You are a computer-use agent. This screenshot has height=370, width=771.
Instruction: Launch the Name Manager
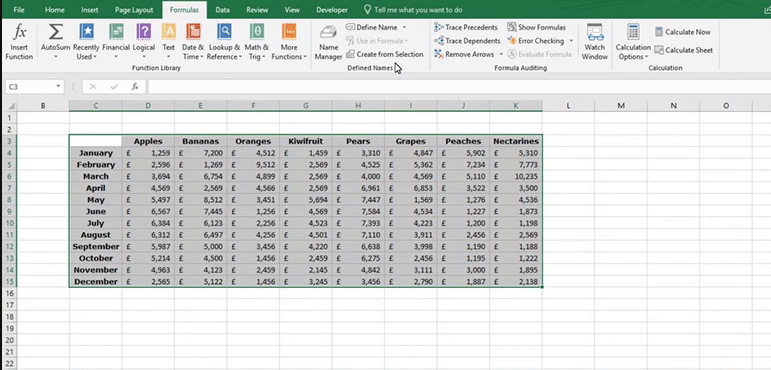(328, 43)
